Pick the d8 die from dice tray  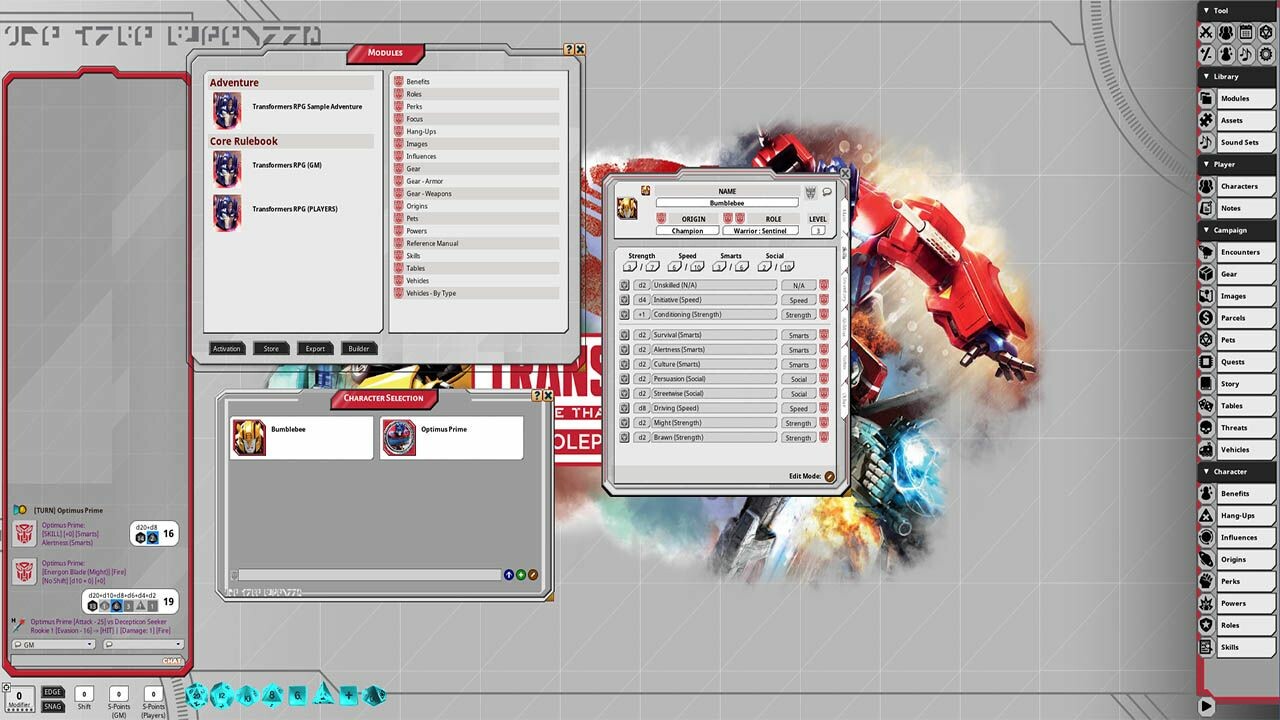(x=272, y=695)
